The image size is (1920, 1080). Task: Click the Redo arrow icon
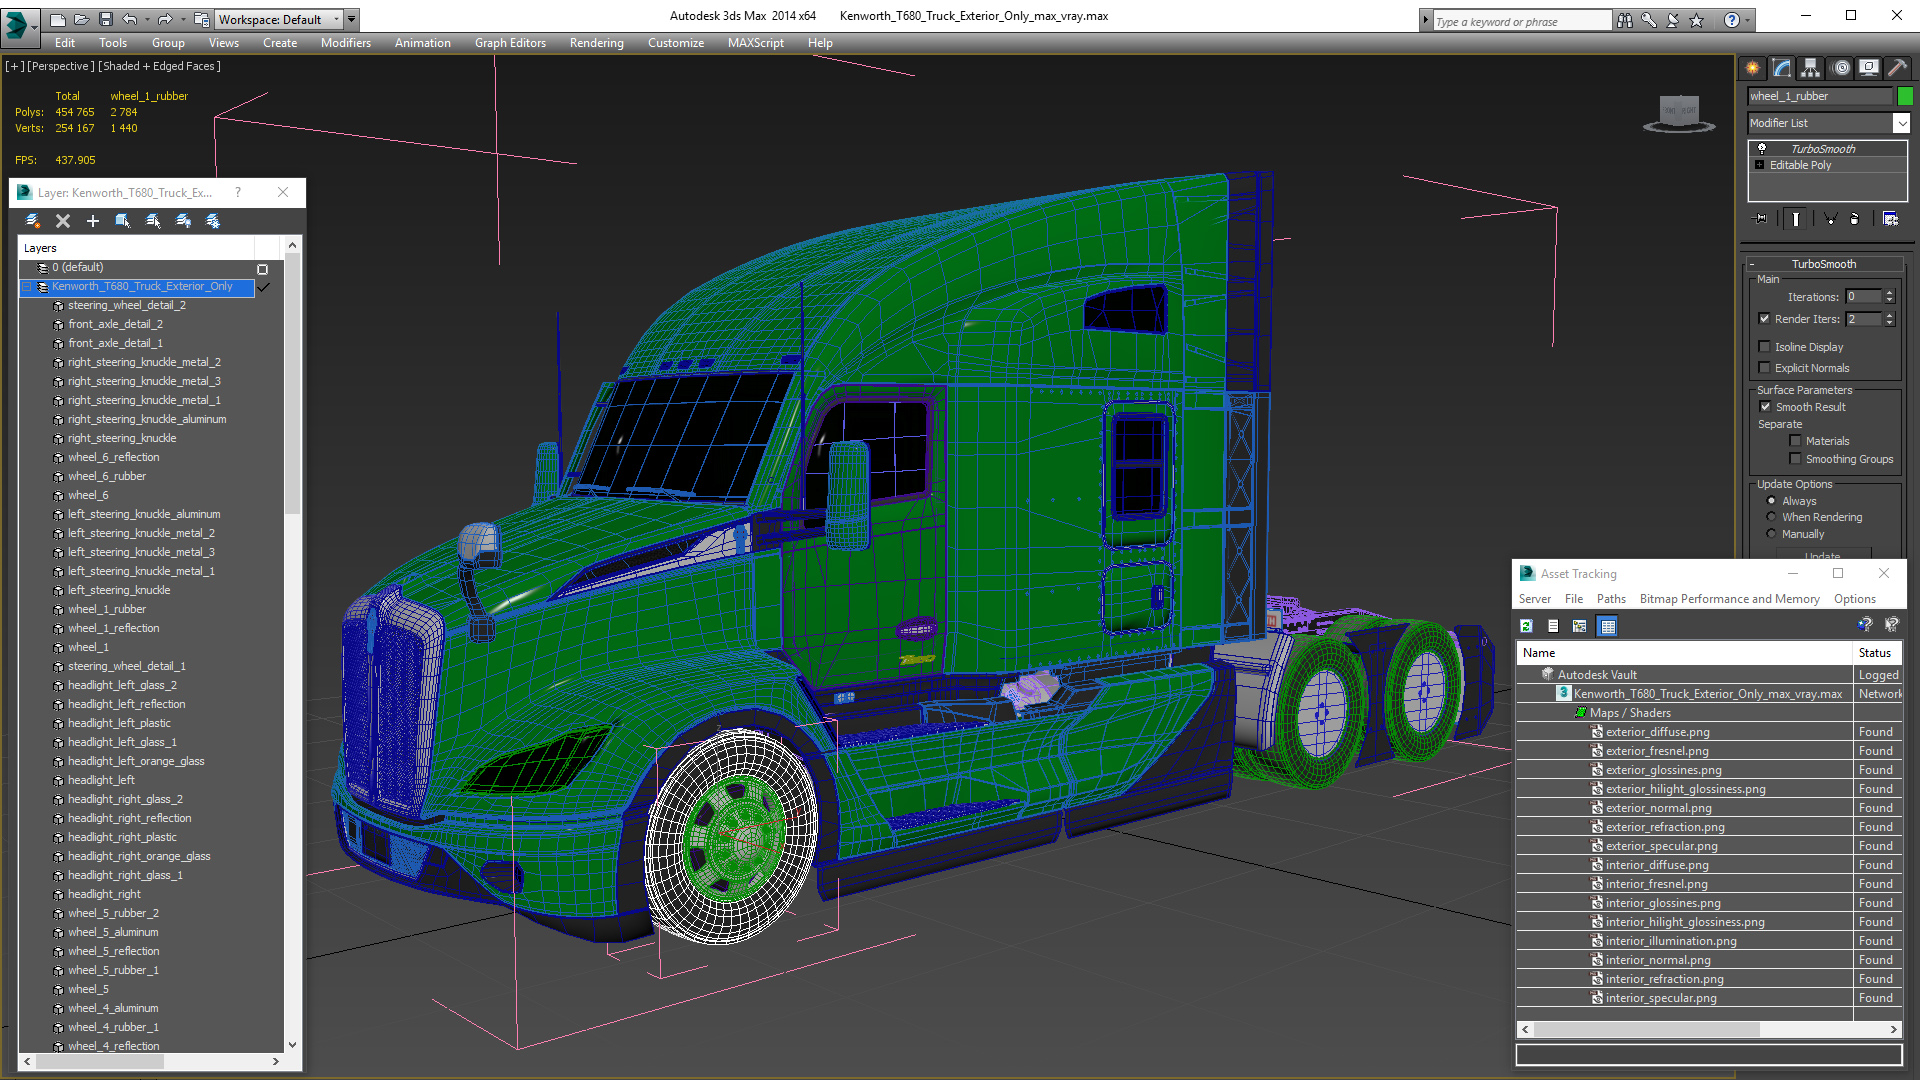pyautogui.click(x=164, y=19)
